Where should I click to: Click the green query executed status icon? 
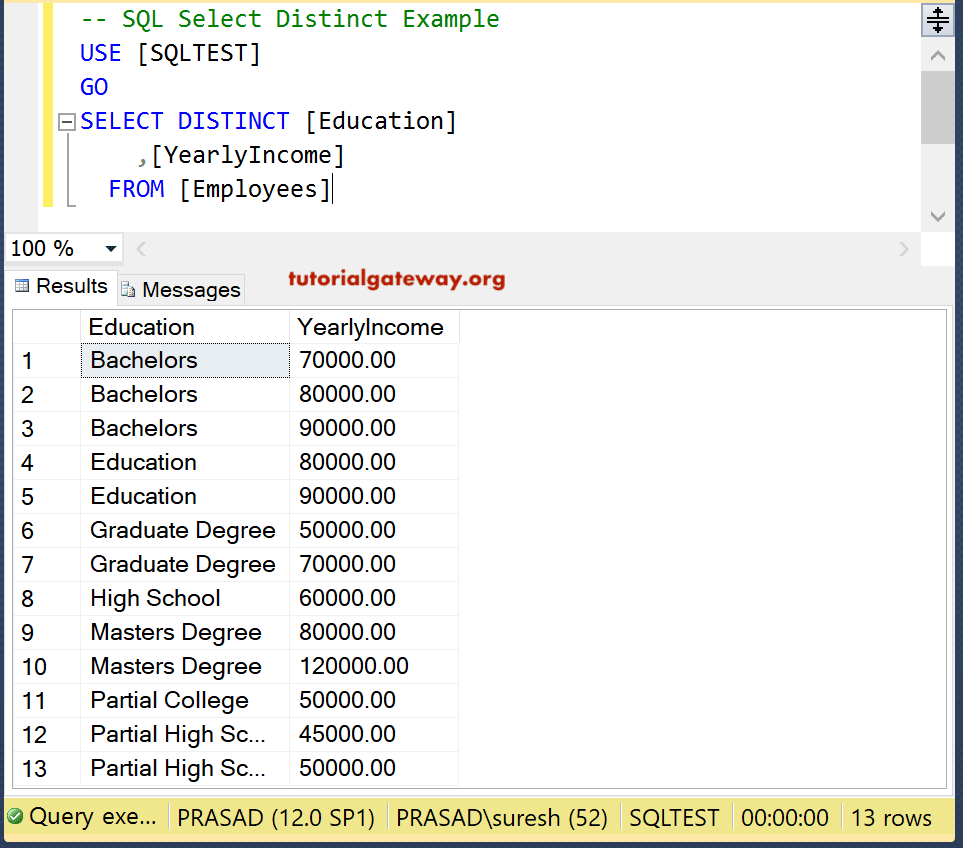point(14,817)
